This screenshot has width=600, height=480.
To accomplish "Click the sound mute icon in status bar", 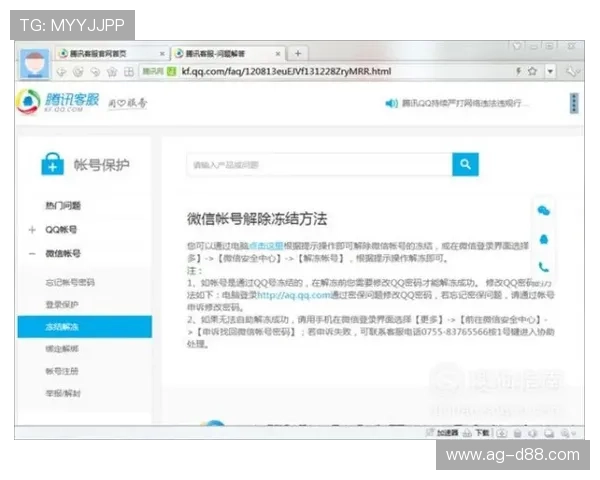I will (x=533, y=433).
